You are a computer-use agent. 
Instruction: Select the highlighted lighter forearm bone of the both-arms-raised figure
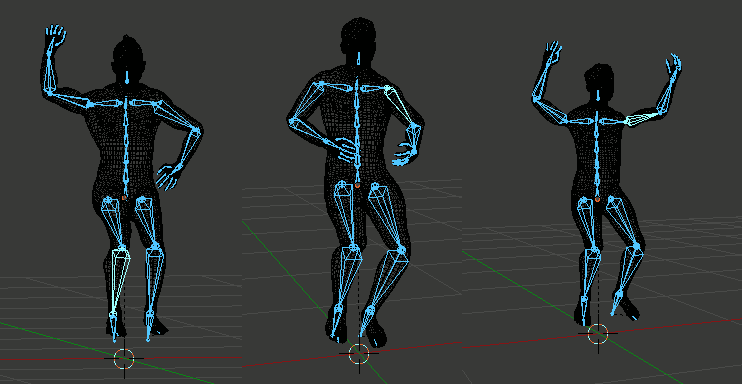coord(643,117)
